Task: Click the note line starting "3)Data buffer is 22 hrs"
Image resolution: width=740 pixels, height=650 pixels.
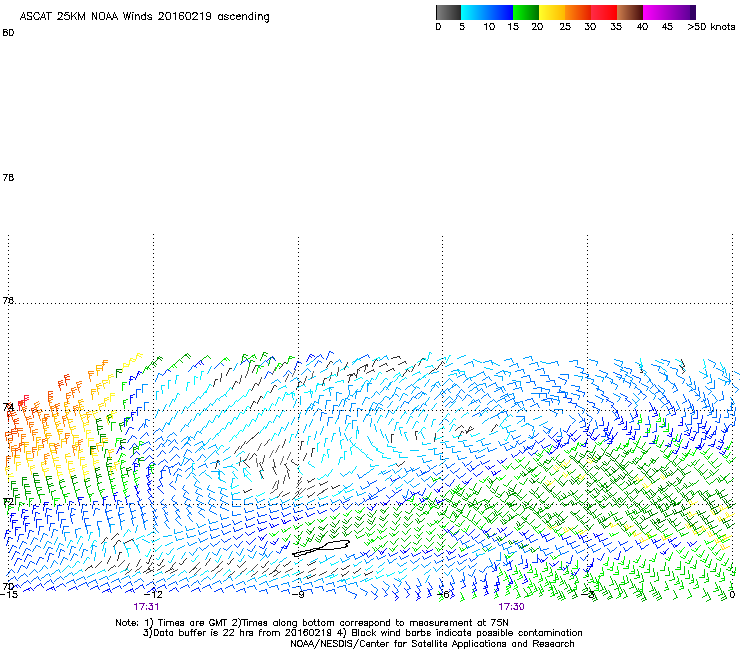Action: 362,633
